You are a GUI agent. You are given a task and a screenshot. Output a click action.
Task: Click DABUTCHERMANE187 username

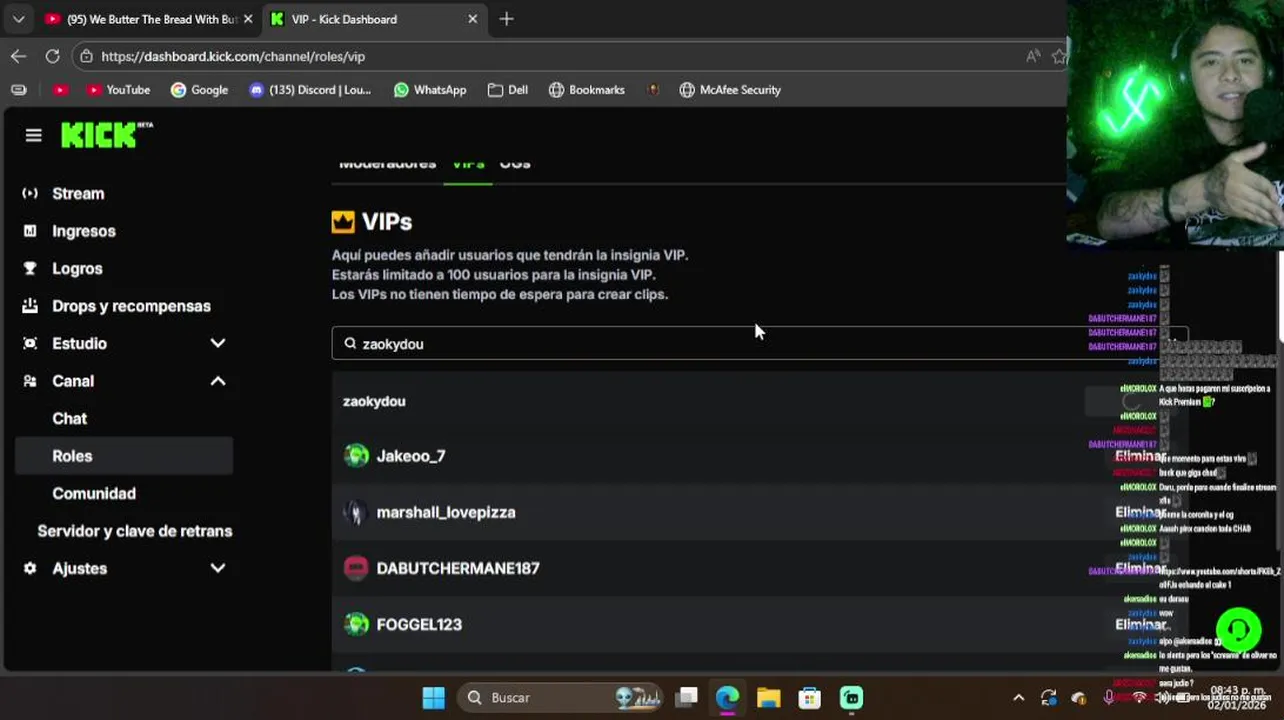click(x=458, y=568)
